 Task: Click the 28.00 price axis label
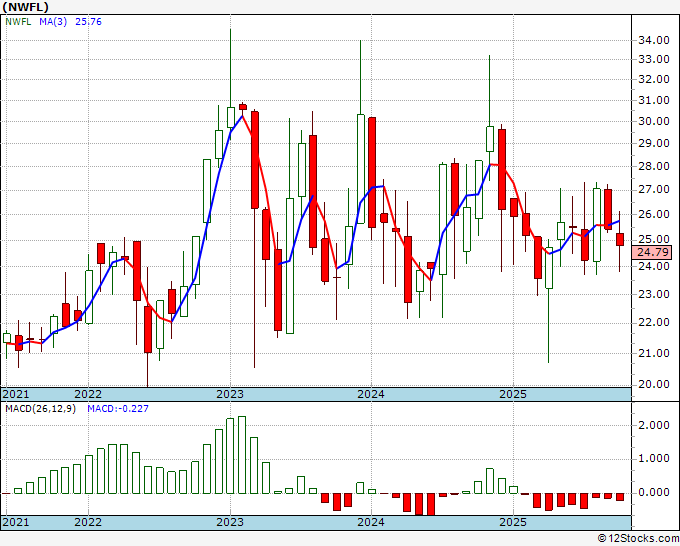[654, 166]
